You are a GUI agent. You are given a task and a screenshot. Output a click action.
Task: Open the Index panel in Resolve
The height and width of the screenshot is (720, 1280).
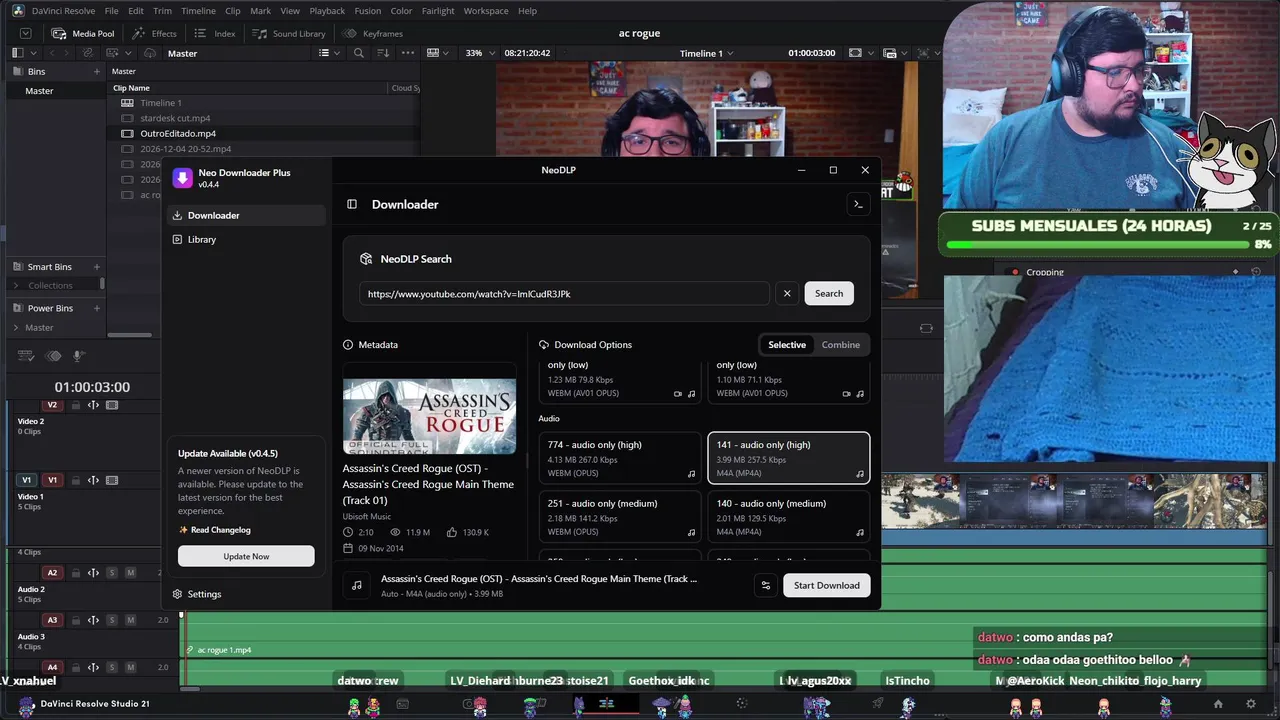pos(216,33)
